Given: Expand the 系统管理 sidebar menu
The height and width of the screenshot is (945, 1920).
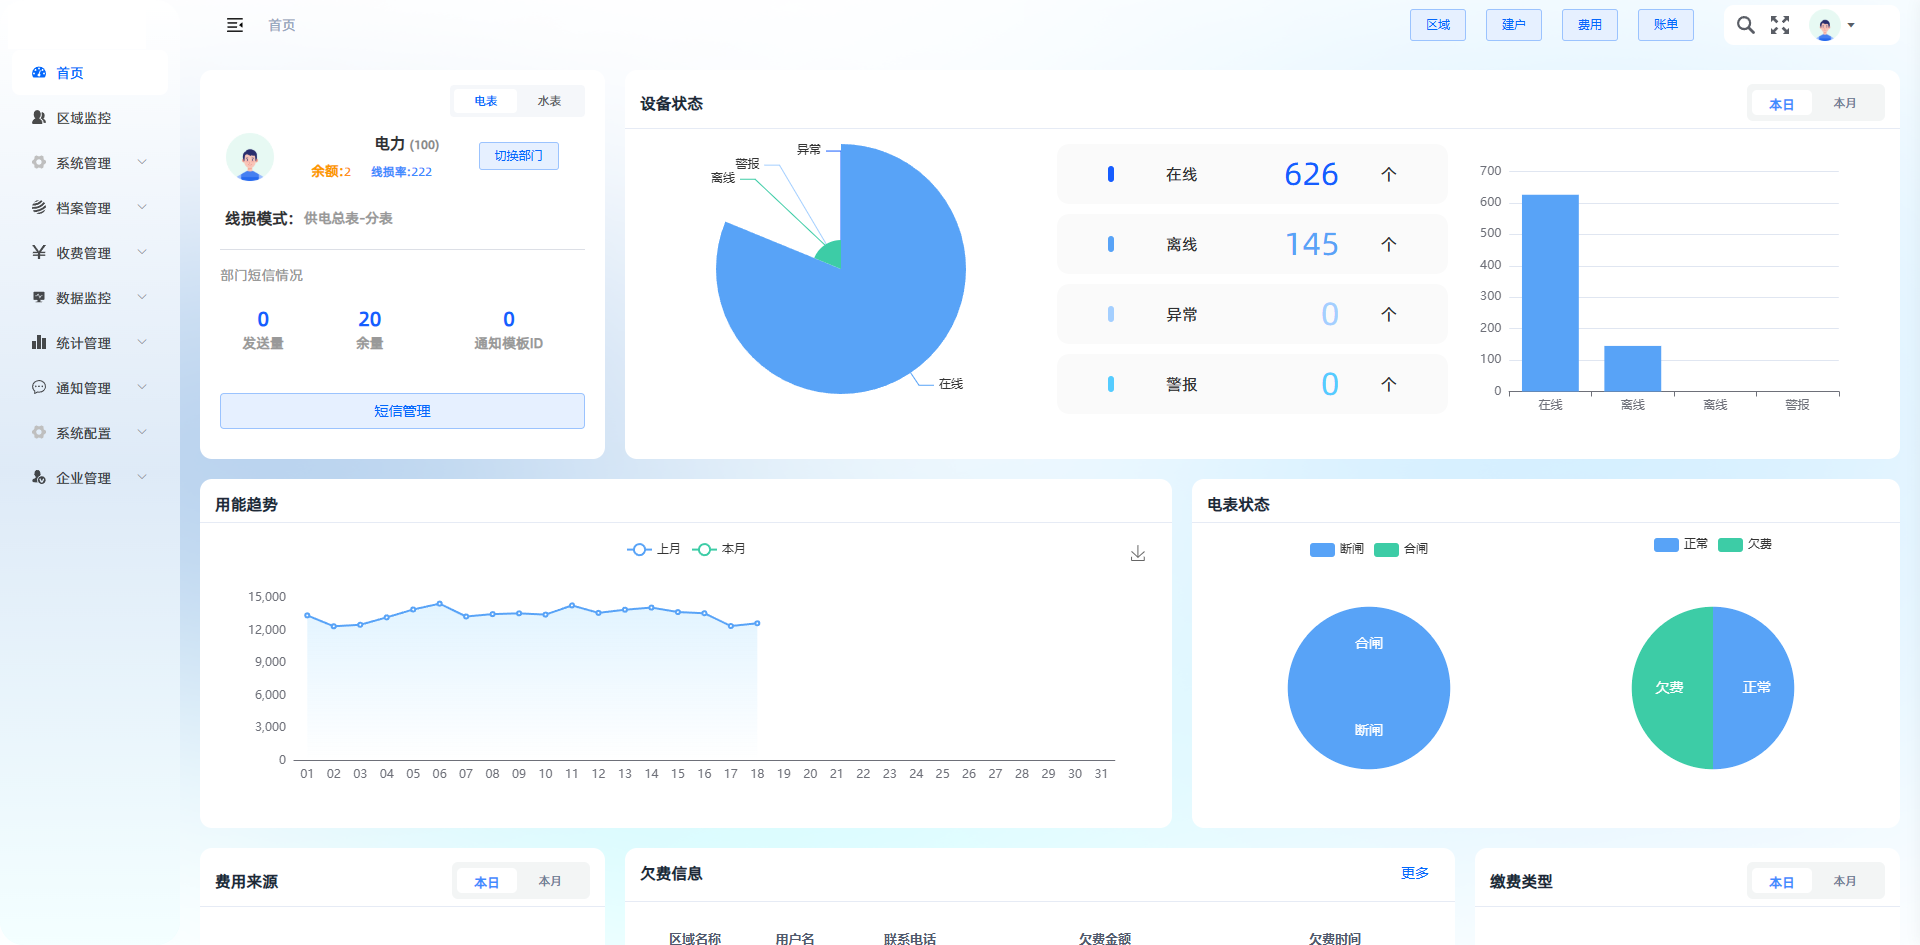Looking at the screenshot, I should [84, 163].
